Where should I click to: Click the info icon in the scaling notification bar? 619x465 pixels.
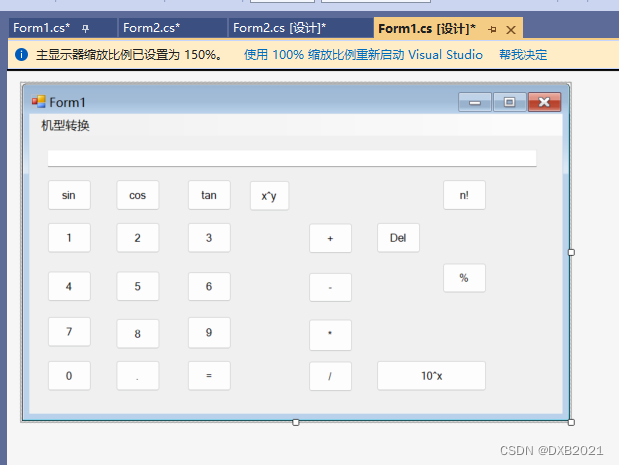pos(21,54)
